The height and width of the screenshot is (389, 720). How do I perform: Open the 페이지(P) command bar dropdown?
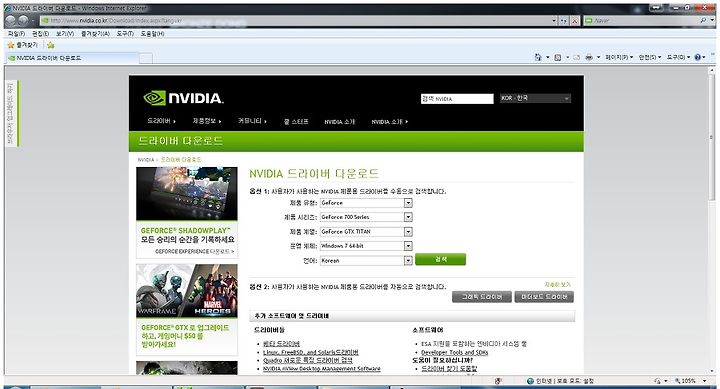619,57
